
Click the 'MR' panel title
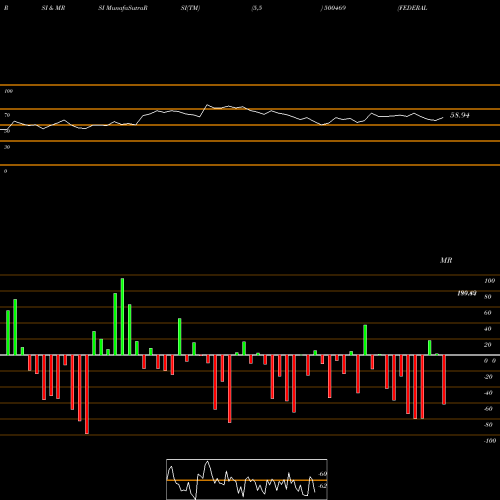446,260
